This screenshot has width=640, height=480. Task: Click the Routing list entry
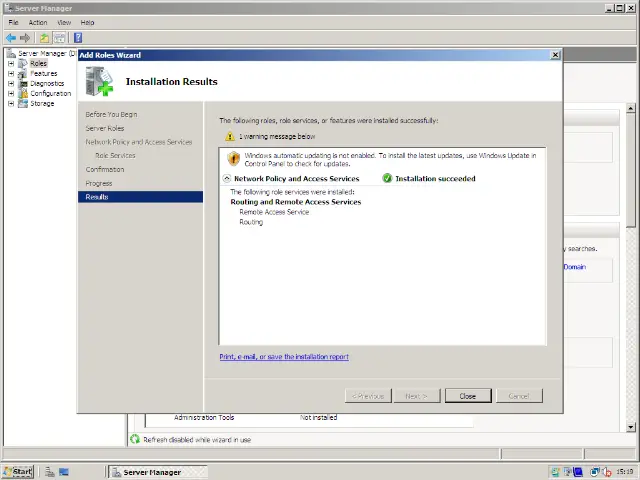click(251, 222)
